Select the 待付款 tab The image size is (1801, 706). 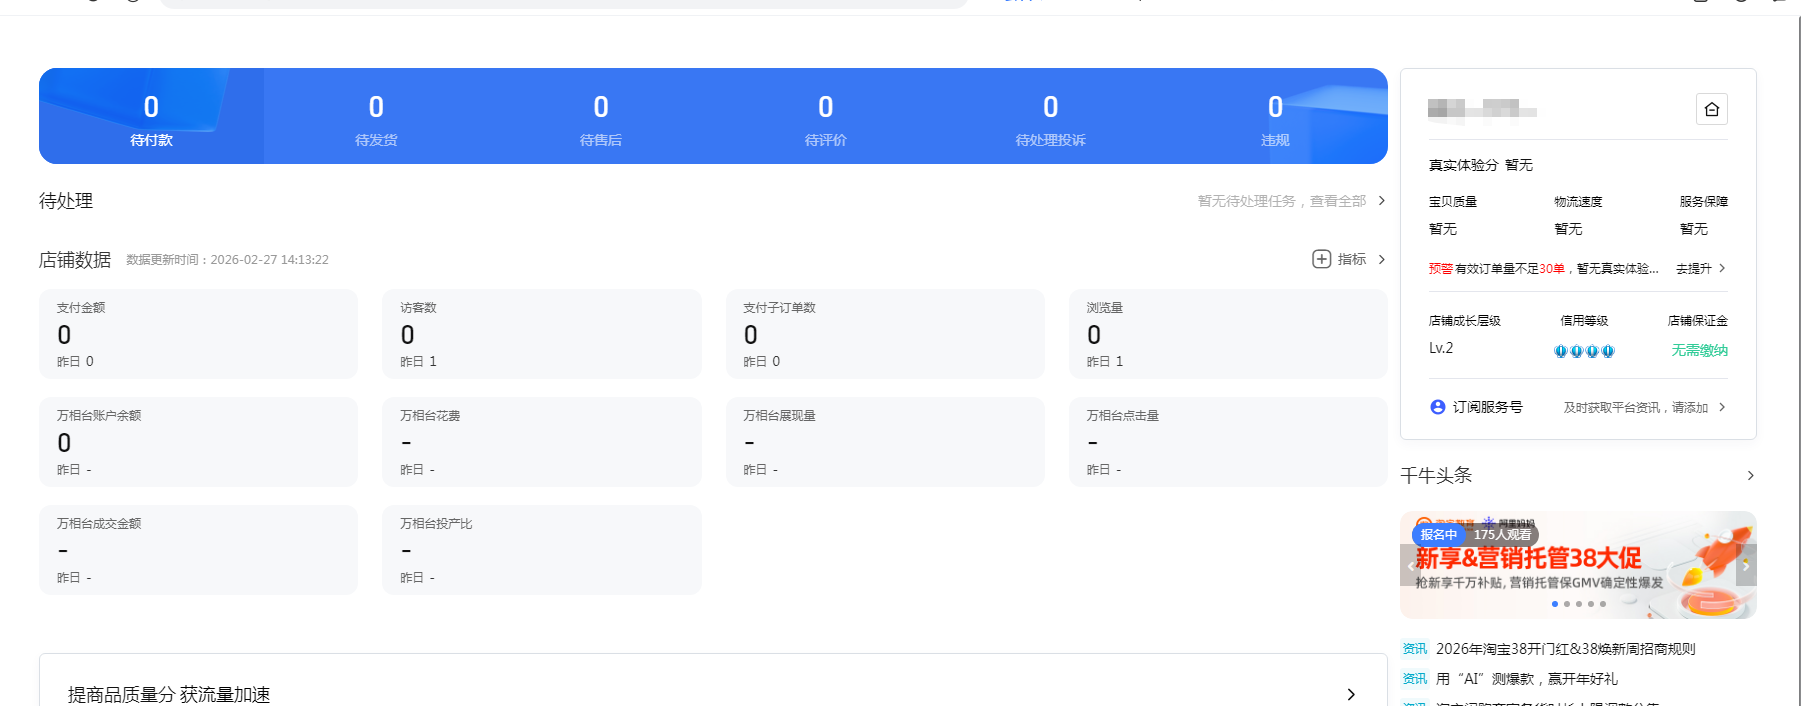(151, 116)
